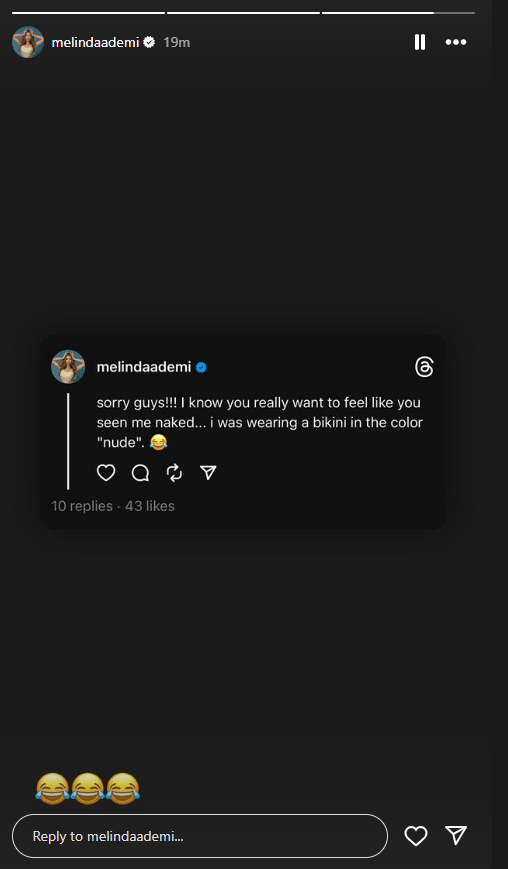Pause the story playback
The width and height of the screenshot is (508, 869).
point(420,42)
